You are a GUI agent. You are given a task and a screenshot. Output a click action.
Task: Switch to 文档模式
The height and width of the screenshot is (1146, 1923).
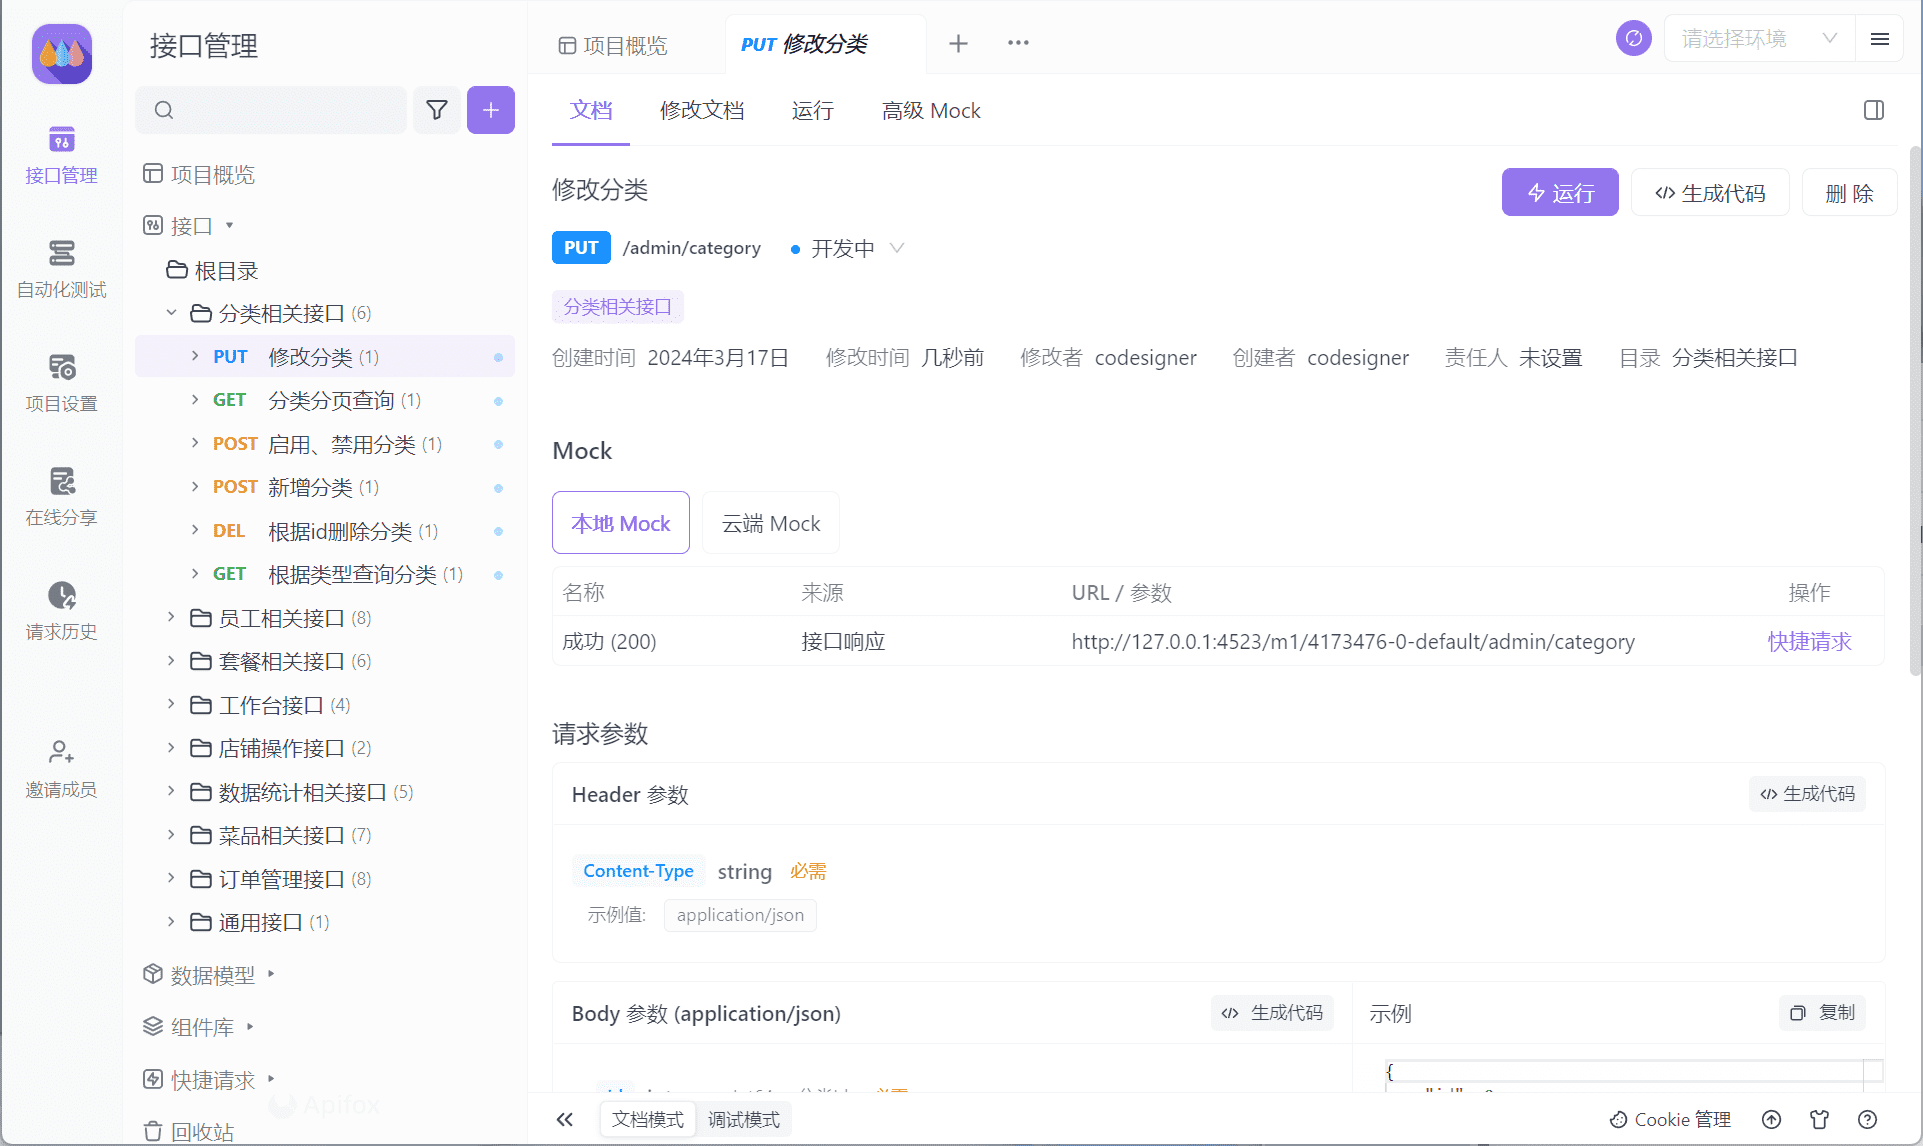[648, 1119]
